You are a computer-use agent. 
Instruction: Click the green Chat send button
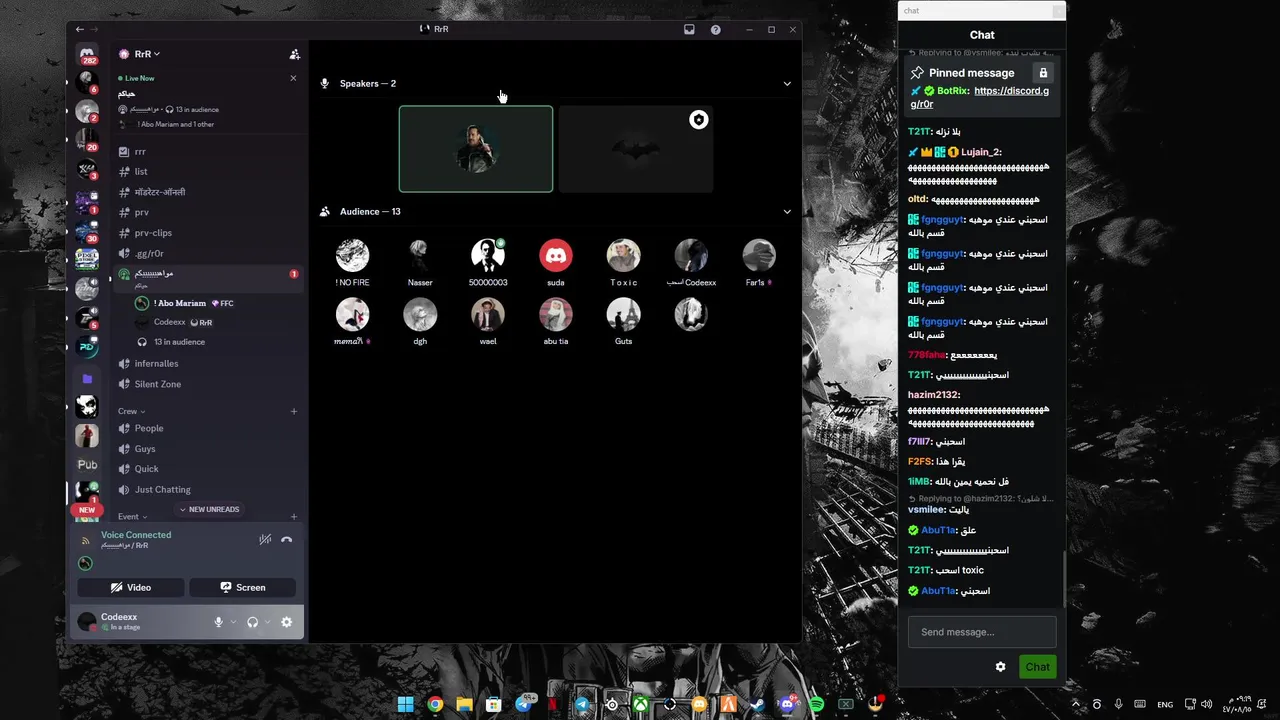pyautogui.click(x=1037, y=667)
